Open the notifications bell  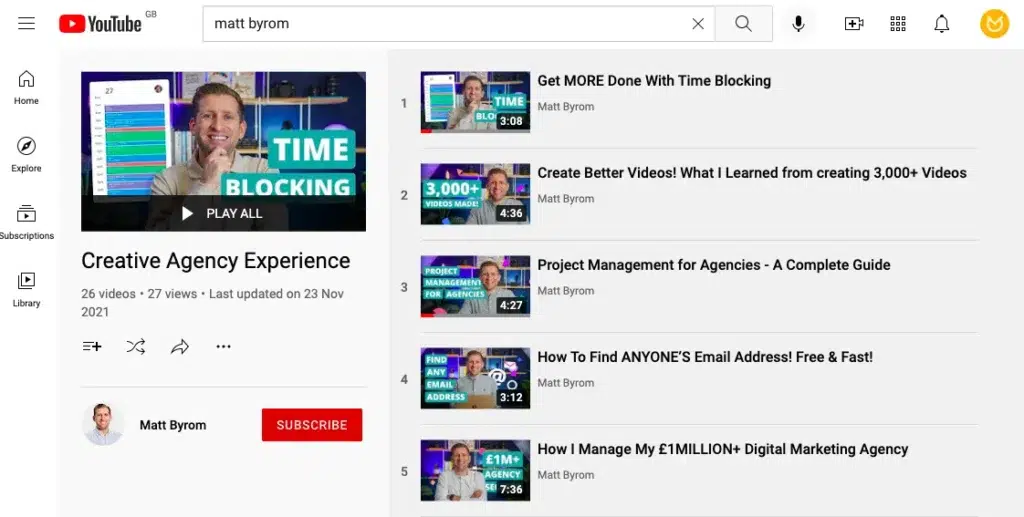point(941,24)
